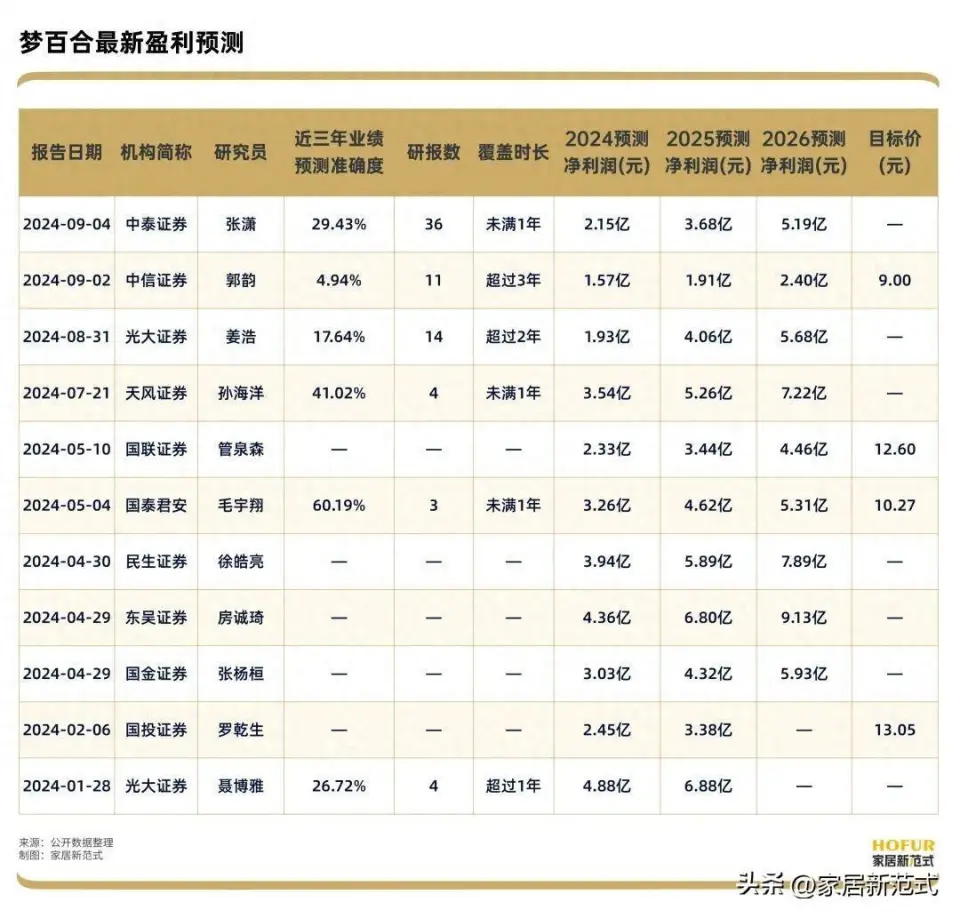Image resolution: width=960 pixels, height=918 pixels.
Task: Click the 超过3年 coverage duration cell
Action: 513,280
